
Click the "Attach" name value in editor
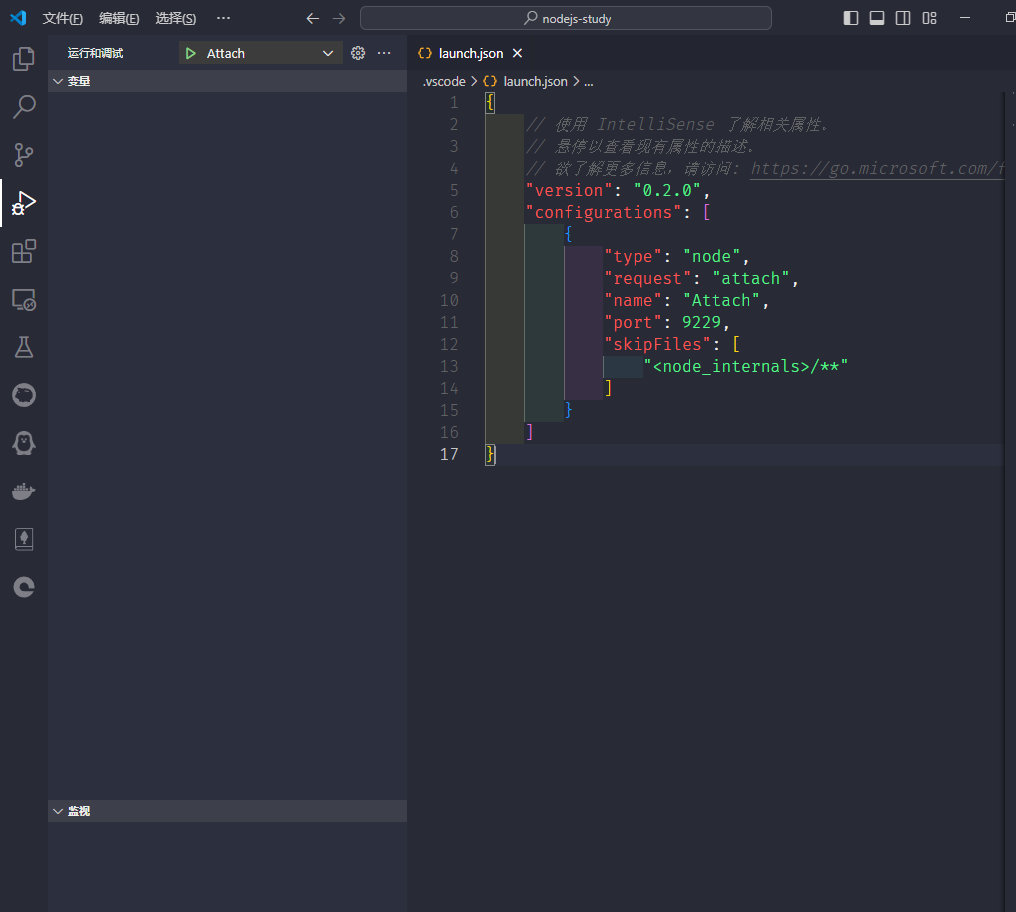pos(722,301)
